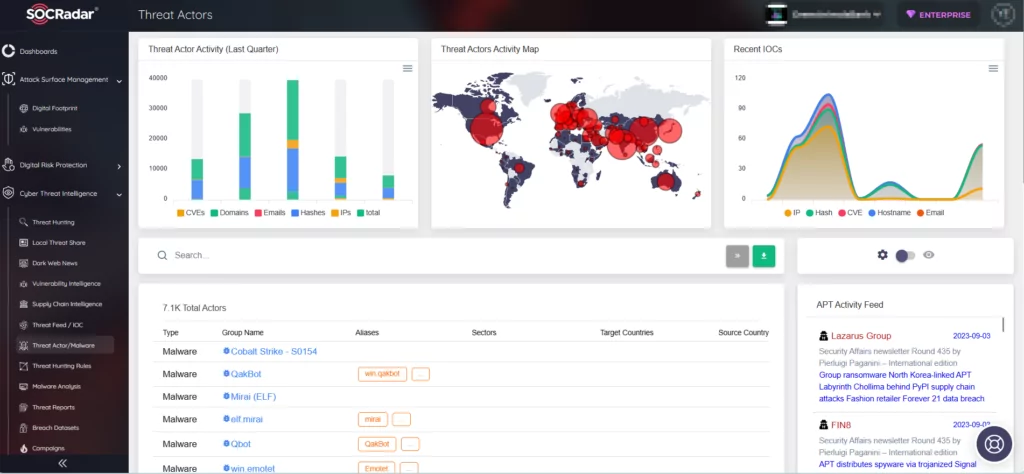Open the help lifebuoy floating button

pyautogui.click(x=994, y=445)
